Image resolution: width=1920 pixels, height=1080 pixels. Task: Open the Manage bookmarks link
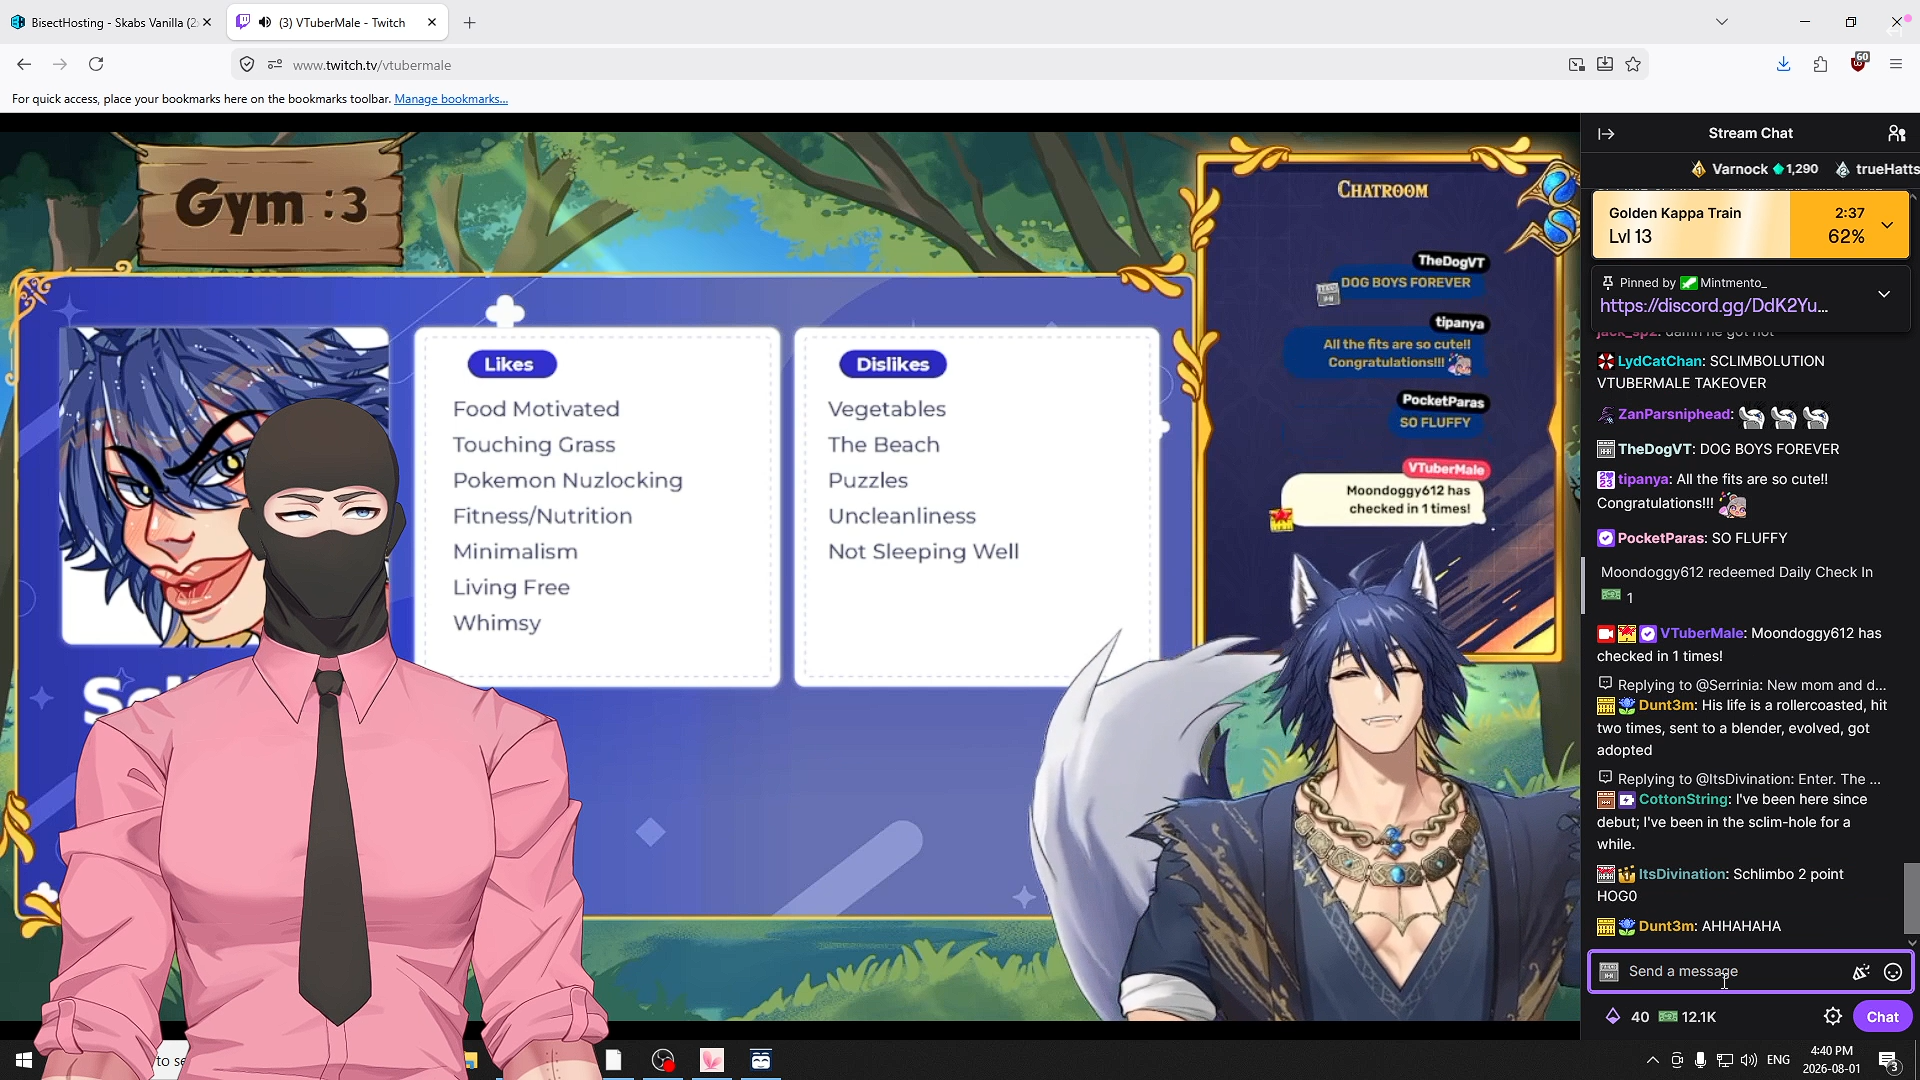[451, 99]
